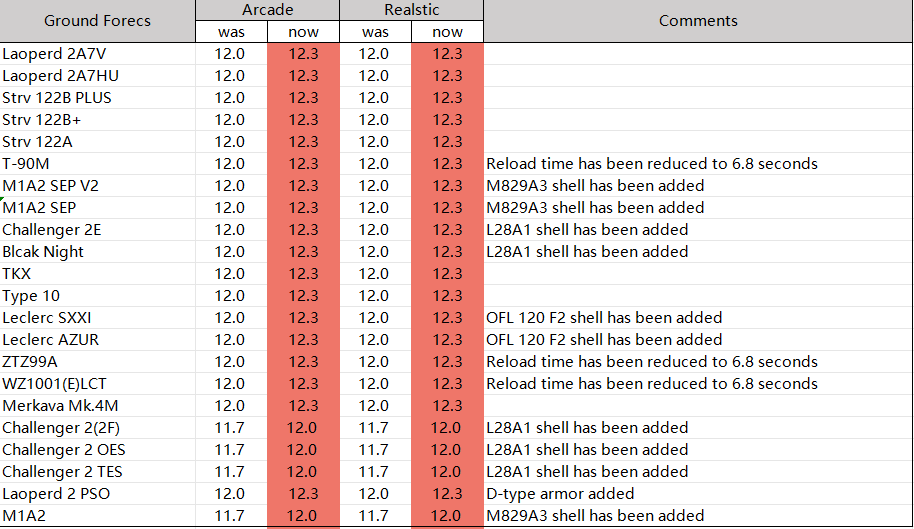Viewport: 914px width, 529px height.
Task: Click Challenger 2E L28A1 shell comment
Action: point(587,230)
